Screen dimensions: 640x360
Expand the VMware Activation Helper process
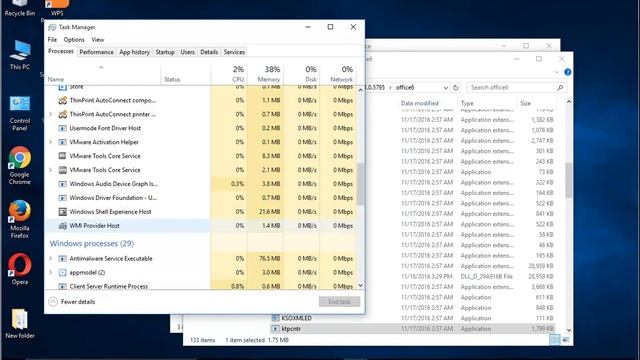click(x=51, y=142)
